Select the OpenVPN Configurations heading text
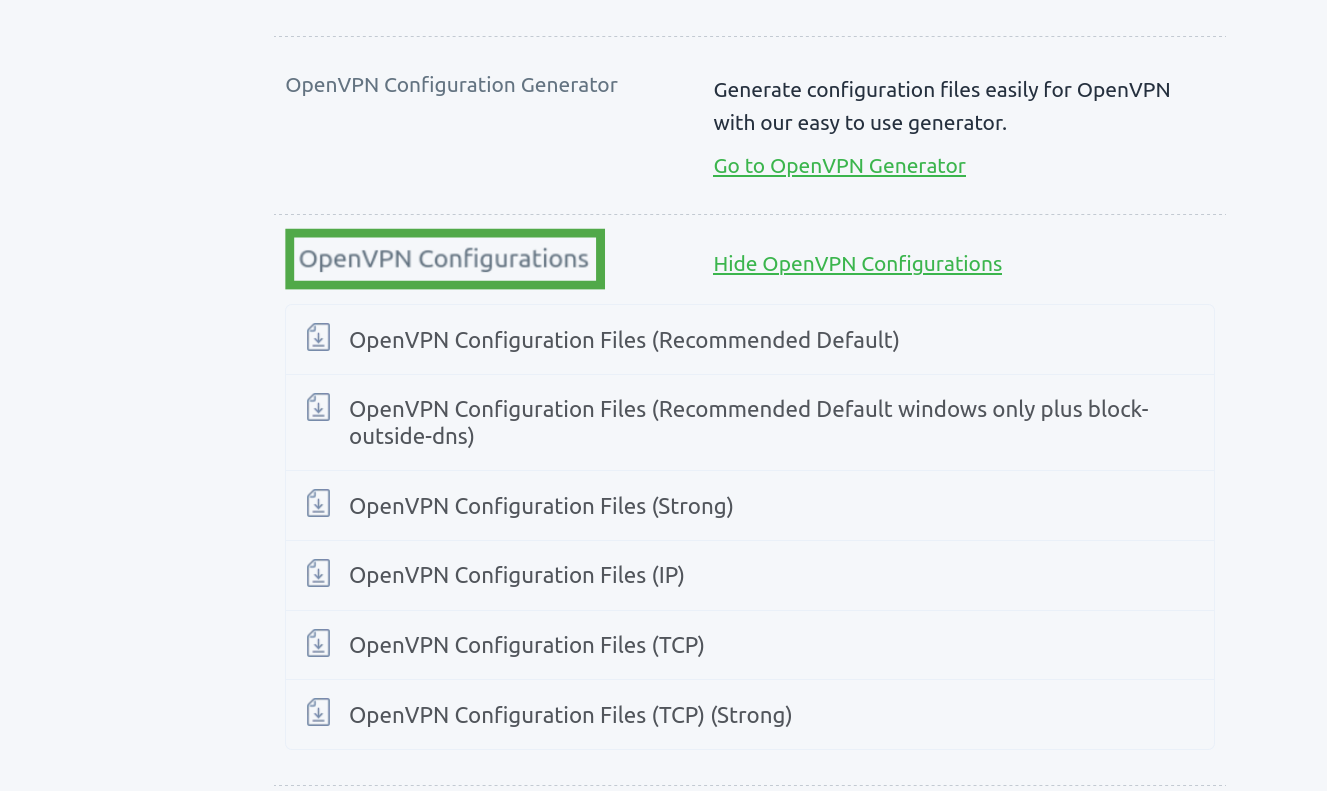Image resolution: width=1327 pixels, height=791 pixels. [x=444, y=259]
